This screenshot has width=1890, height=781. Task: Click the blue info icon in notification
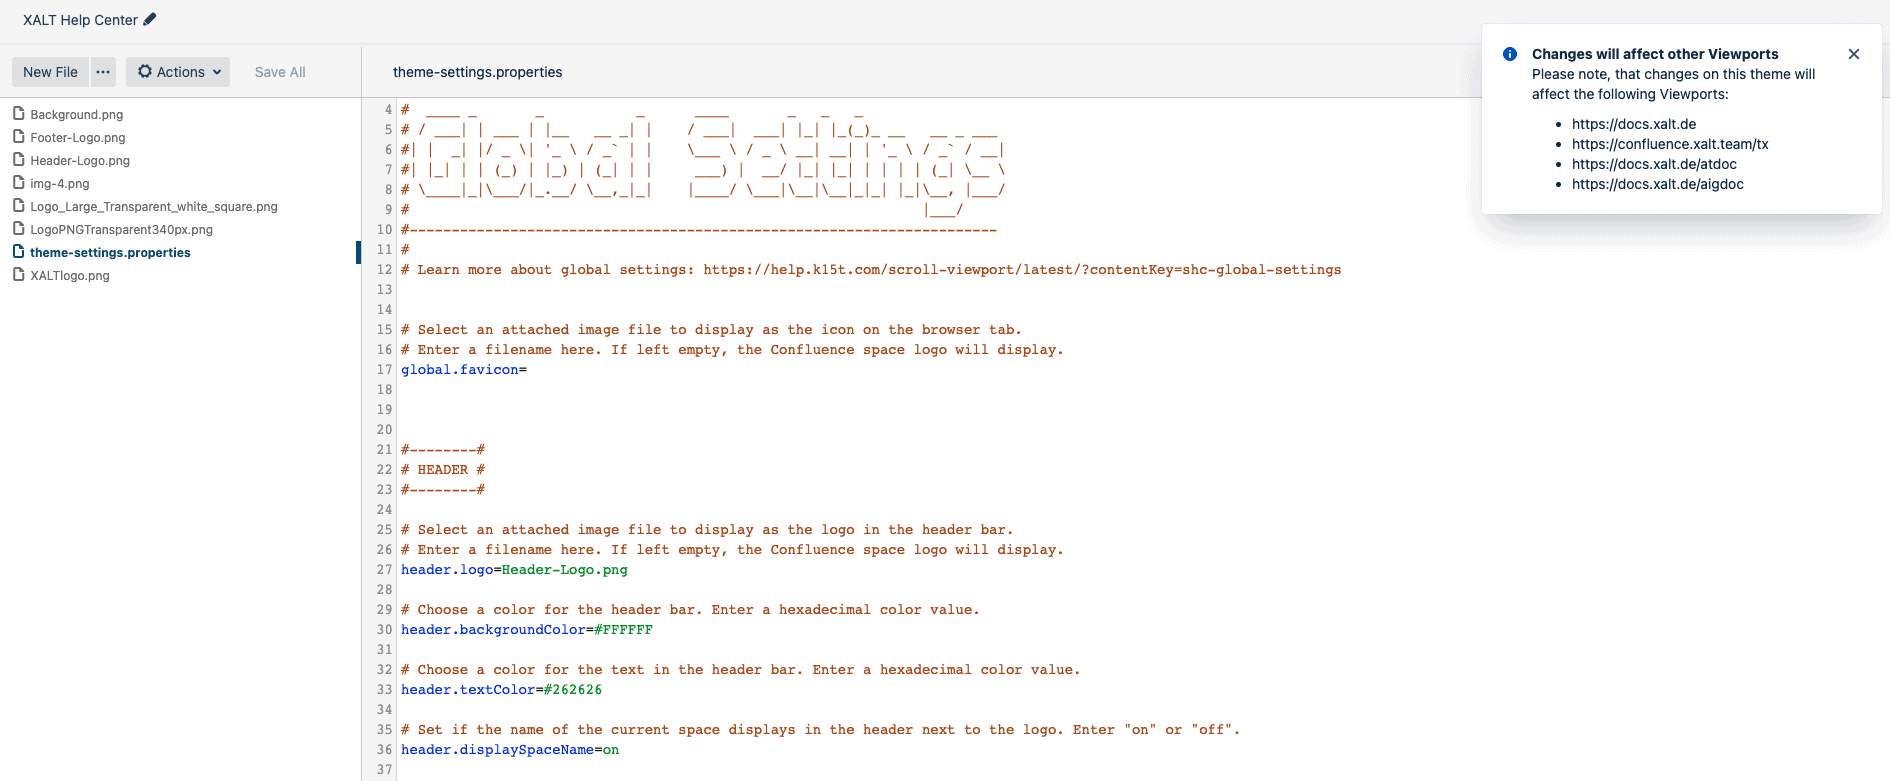tap(1510, 54)
